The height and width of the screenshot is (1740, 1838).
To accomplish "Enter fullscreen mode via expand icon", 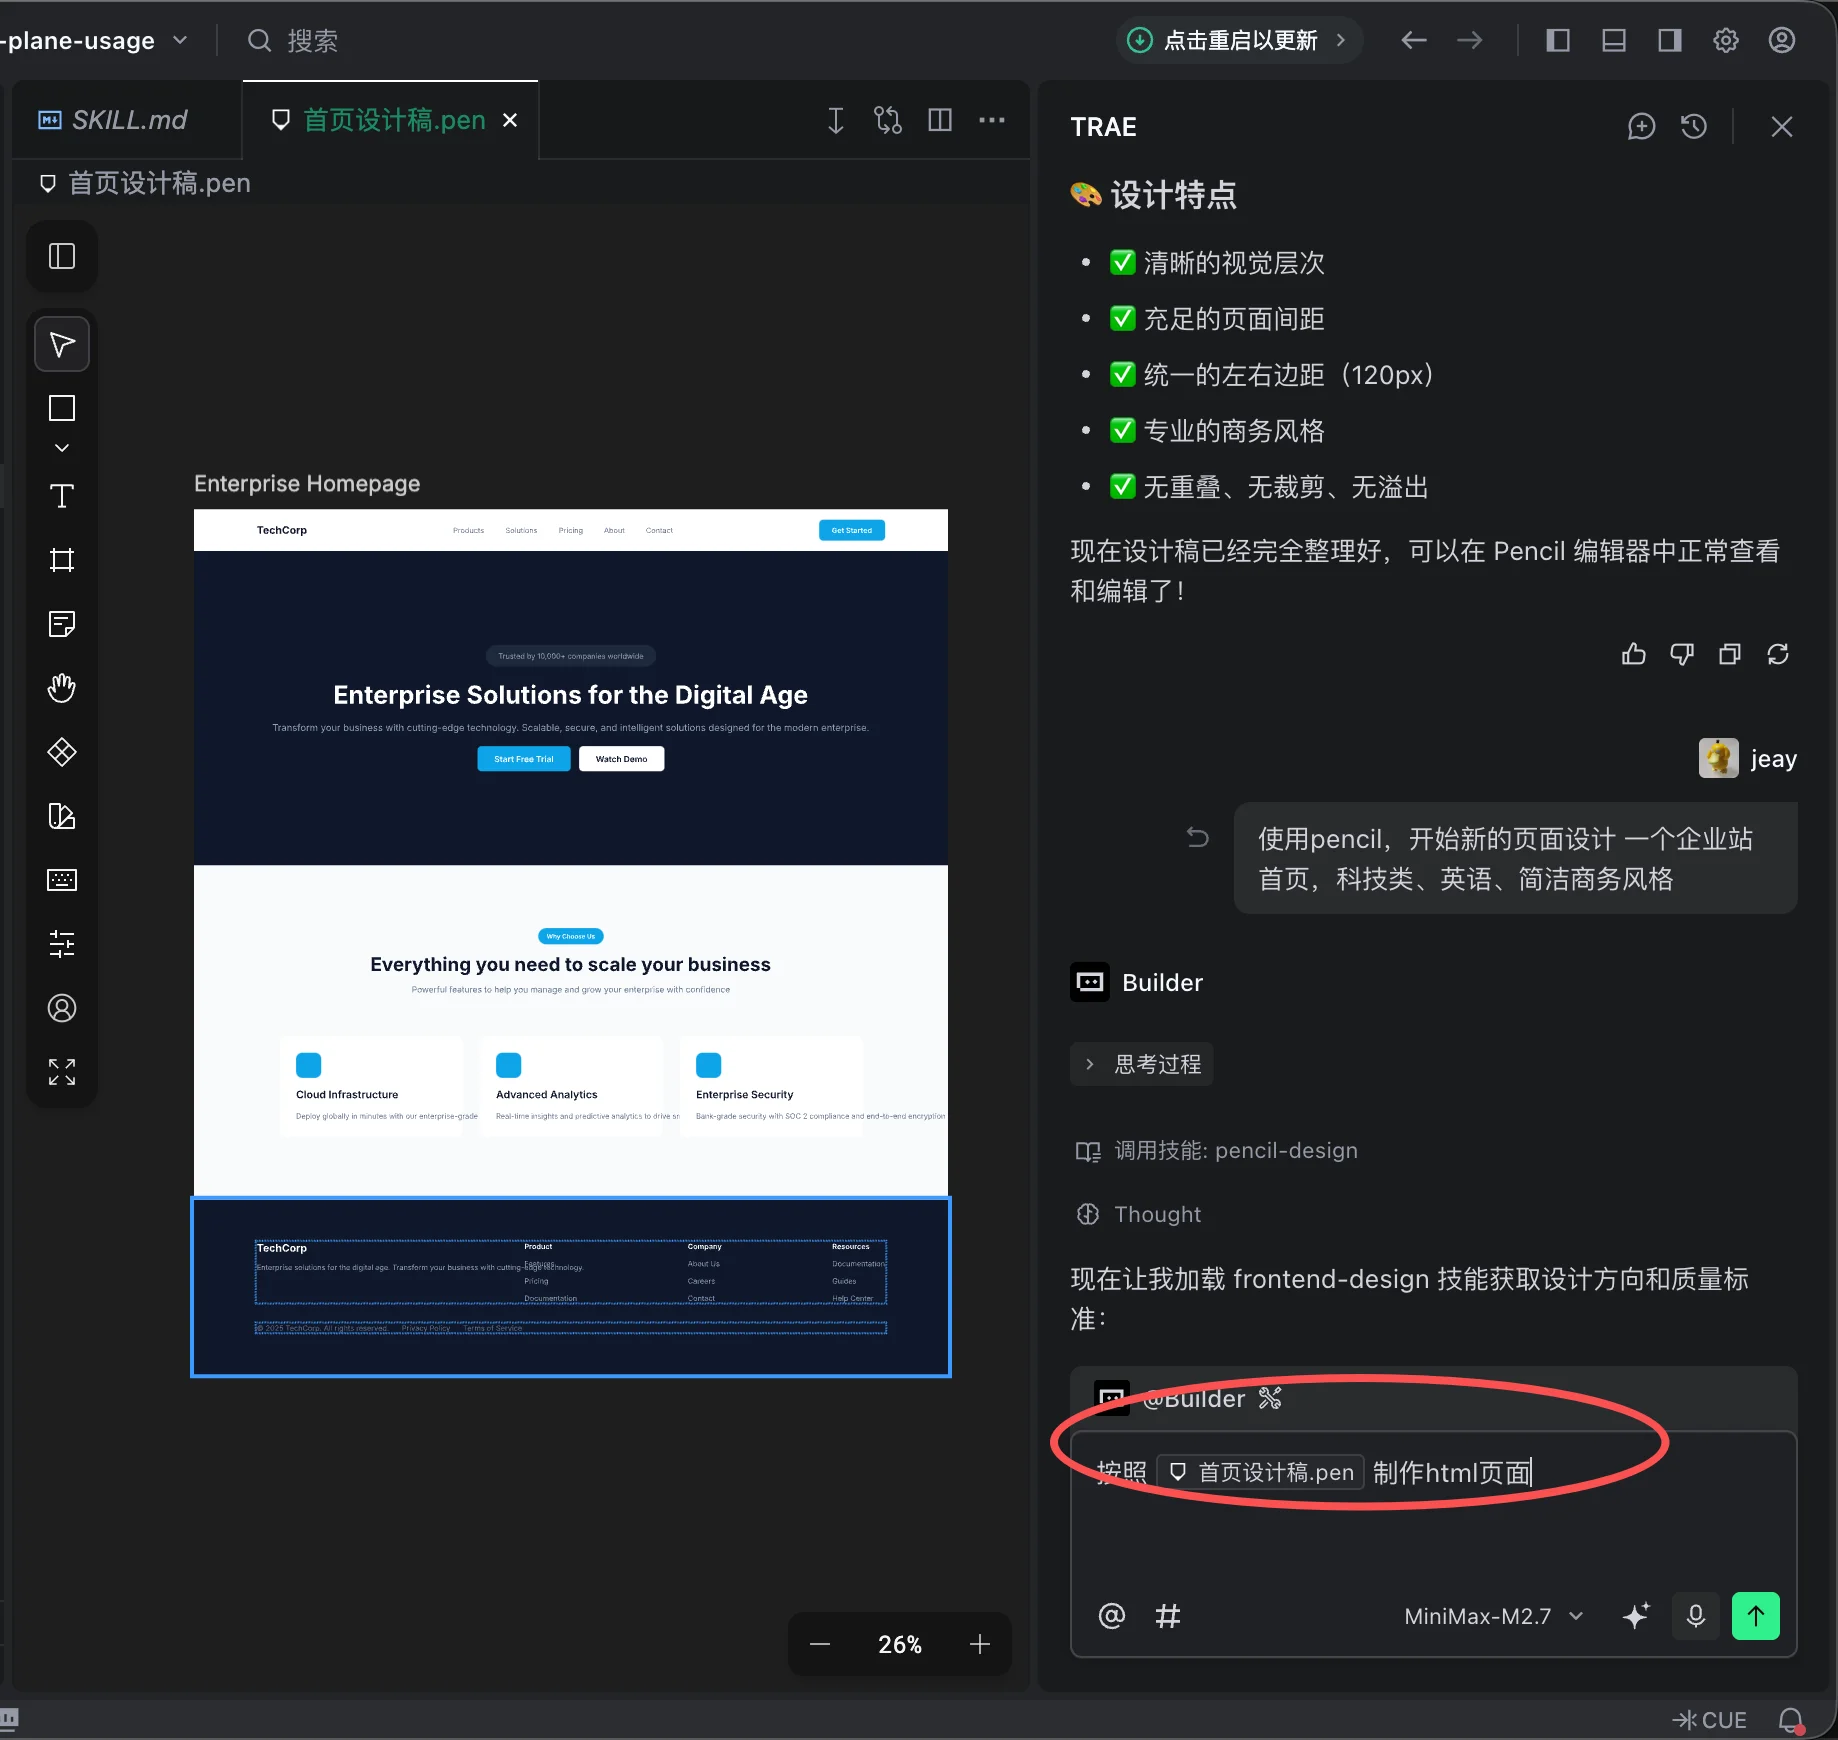I will (62, 1072).
